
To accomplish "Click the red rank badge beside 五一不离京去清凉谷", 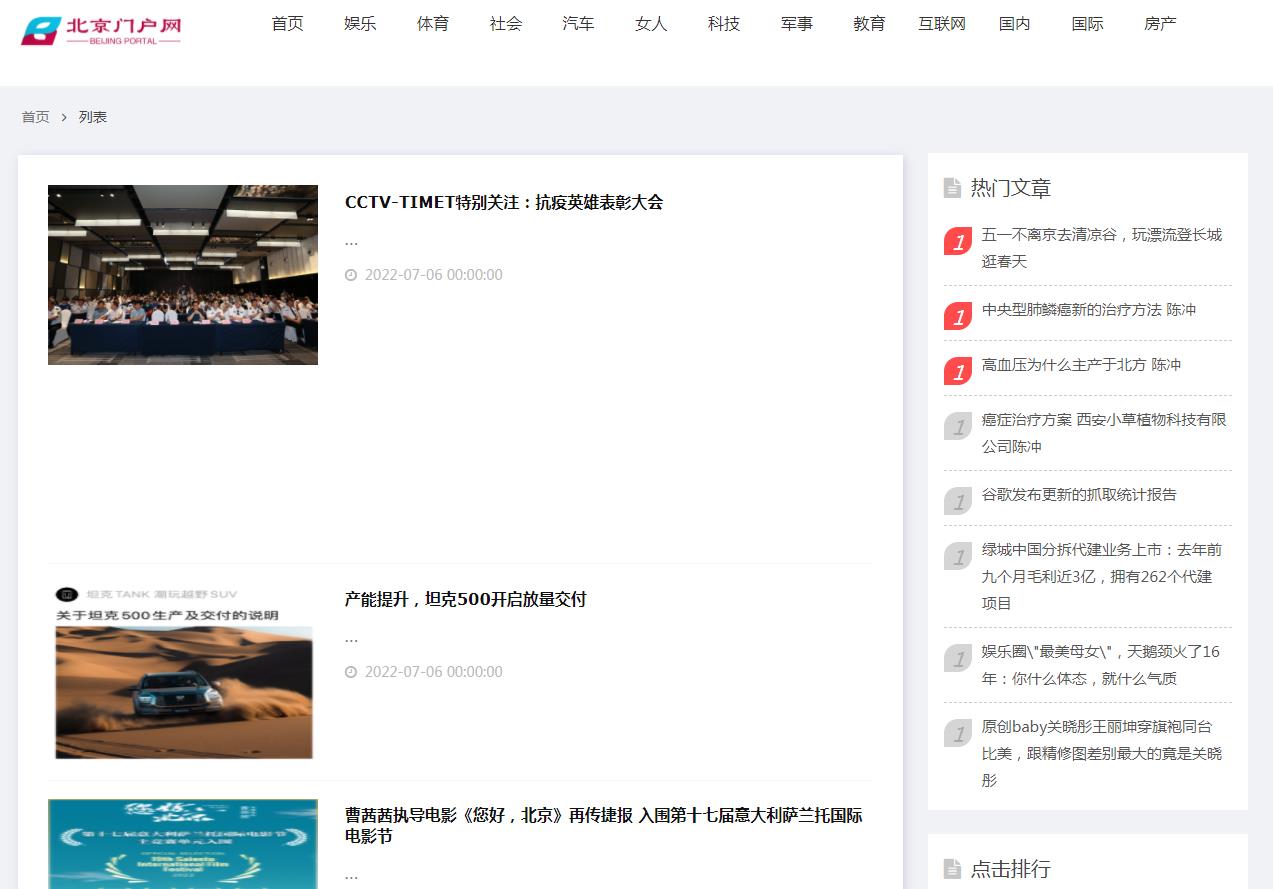I will [x=958, y=242].
